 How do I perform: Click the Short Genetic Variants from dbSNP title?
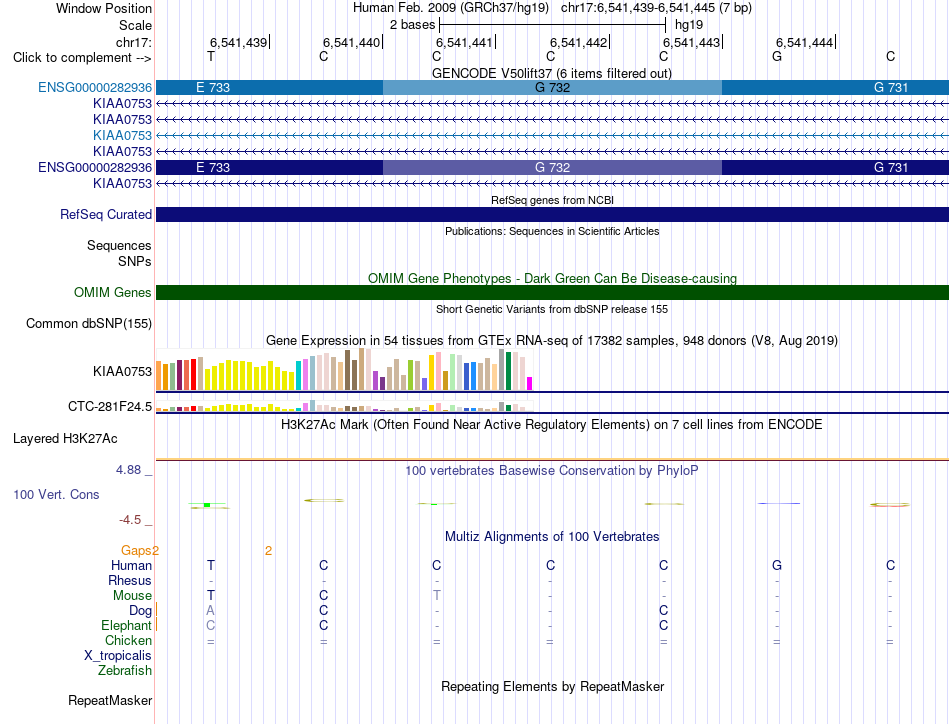(552, 309)
